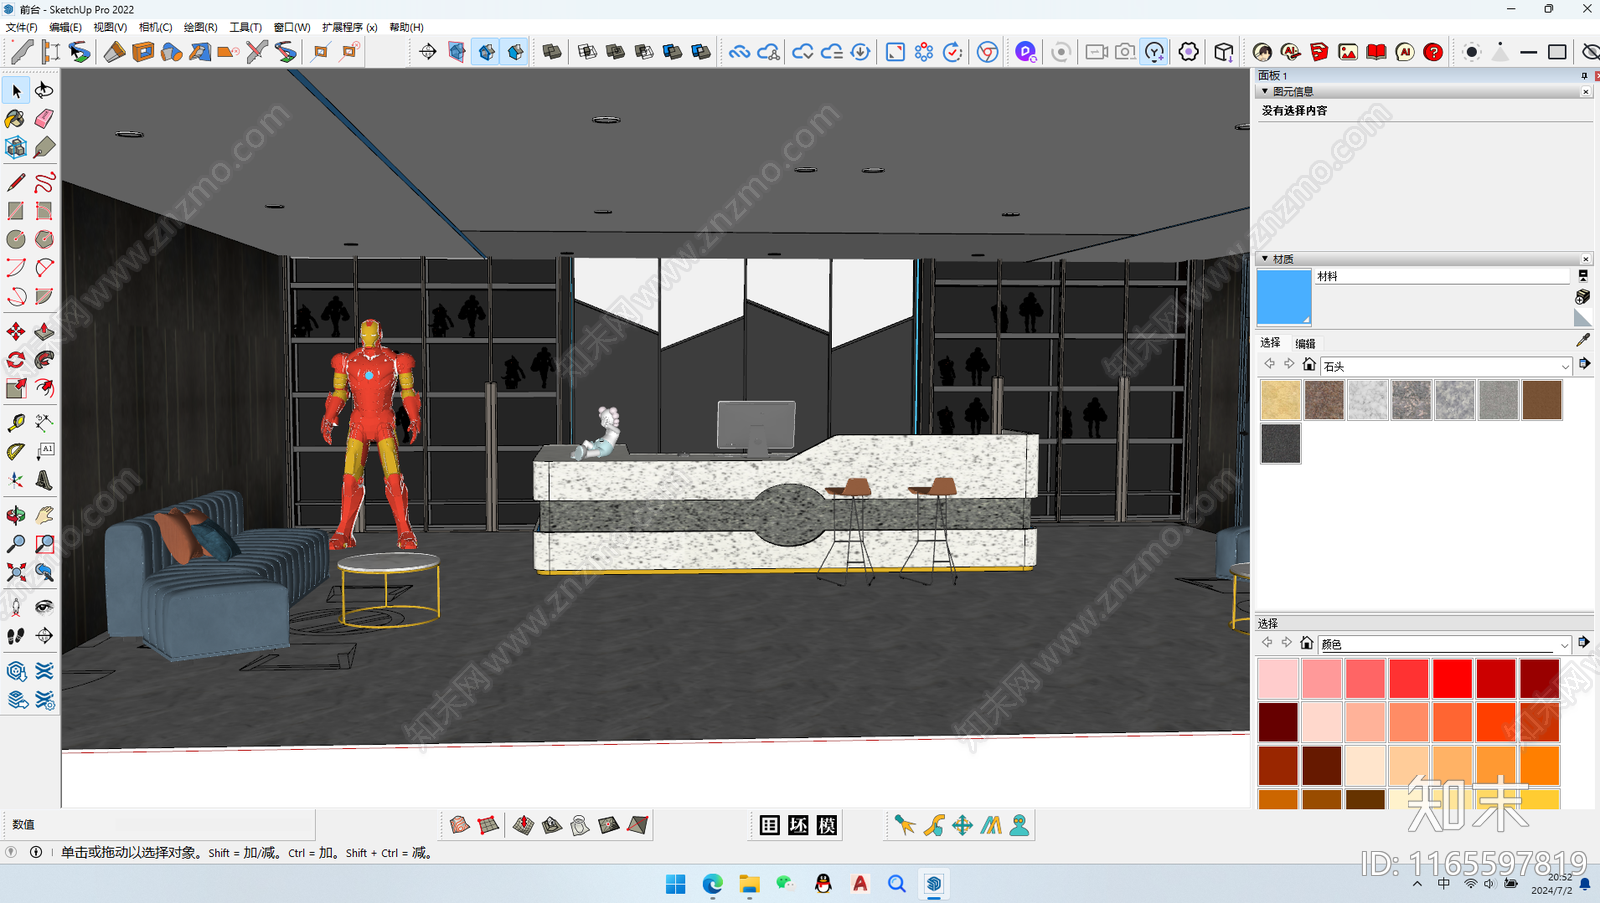Open the materials details menu arrow
The width and height of the screenshot is (1600, 903).
pos(1585,364)
